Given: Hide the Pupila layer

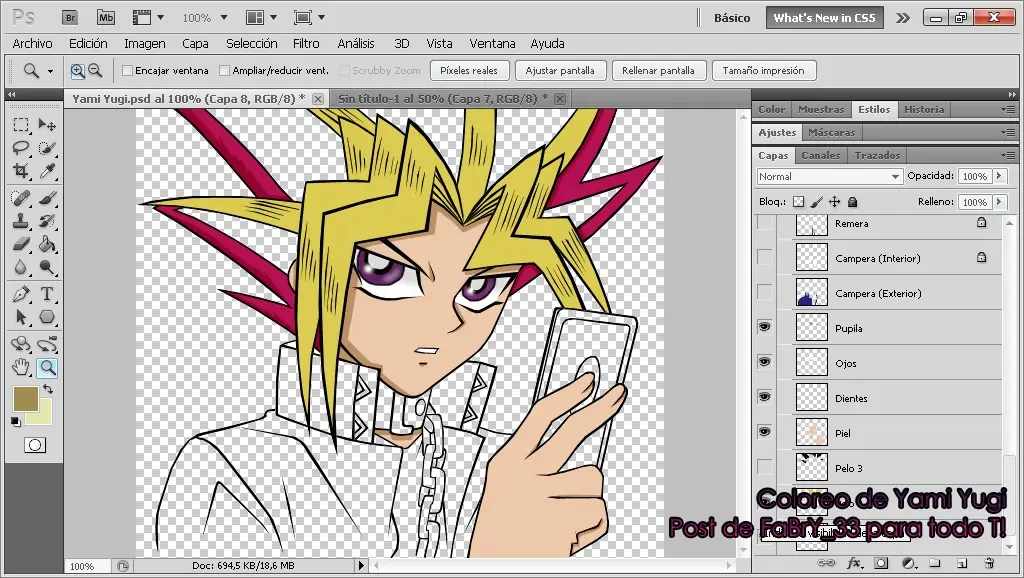Looking at the screenshot, I should [x=765, y=327].
